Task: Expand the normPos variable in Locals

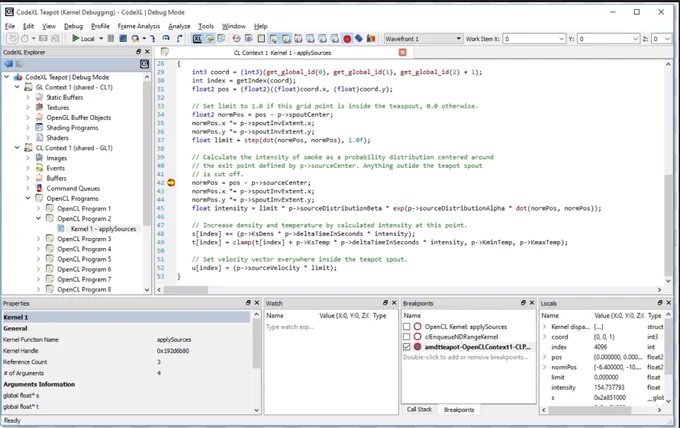Action: point(545,367)
